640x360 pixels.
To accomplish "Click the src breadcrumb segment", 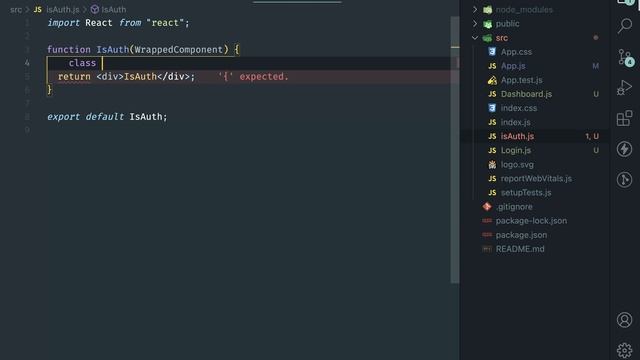I will pyautogui.click(x=16, y=9).
